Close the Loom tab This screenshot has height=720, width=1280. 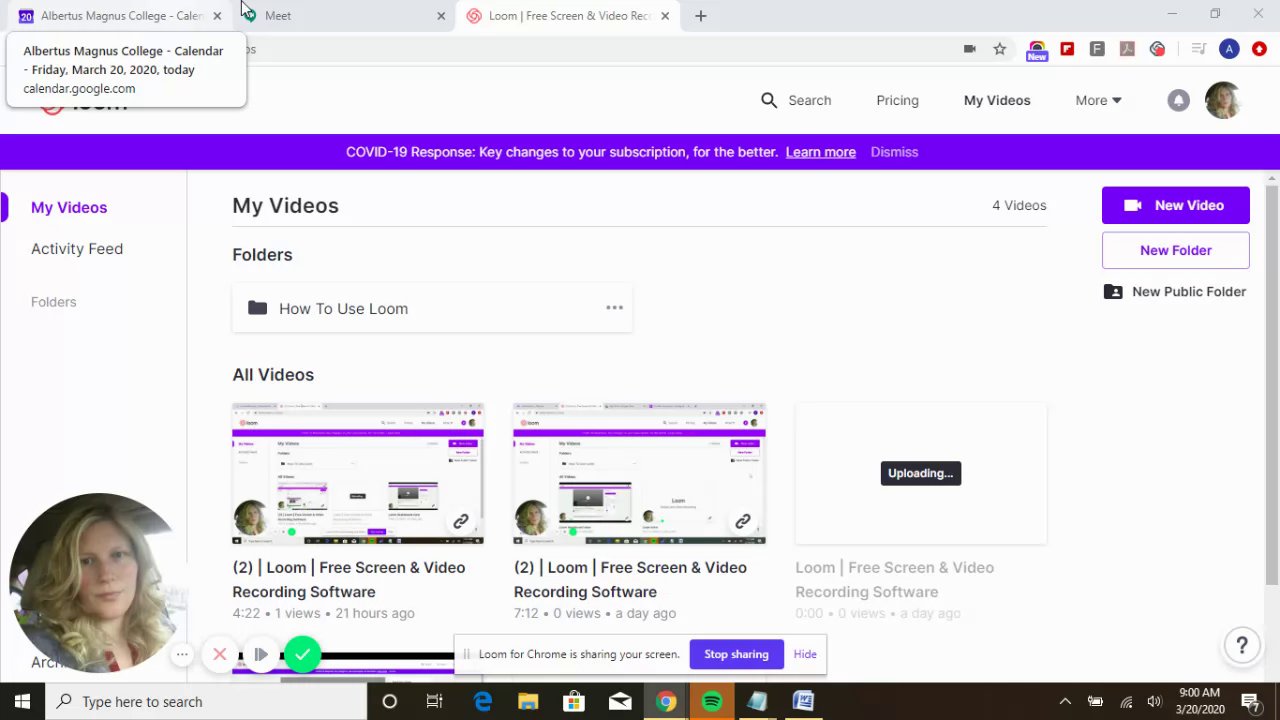pyautogui.click(x=665, y=16)
